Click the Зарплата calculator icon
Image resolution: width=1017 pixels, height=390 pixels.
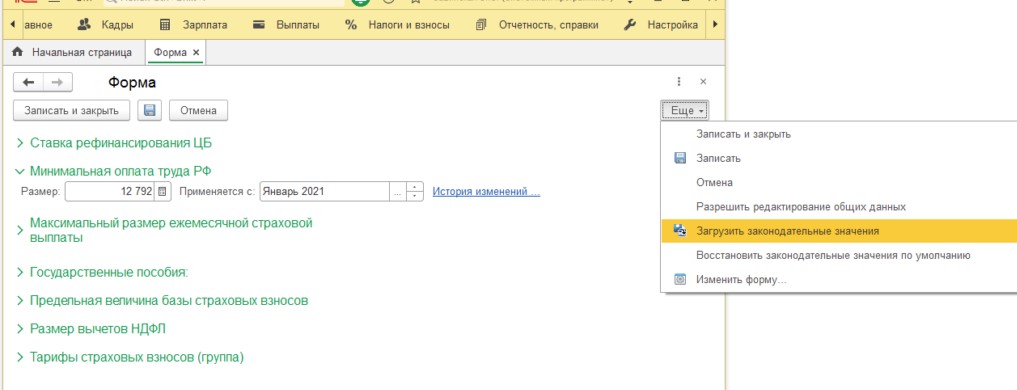pyautogui.click(x=165, y=25)
